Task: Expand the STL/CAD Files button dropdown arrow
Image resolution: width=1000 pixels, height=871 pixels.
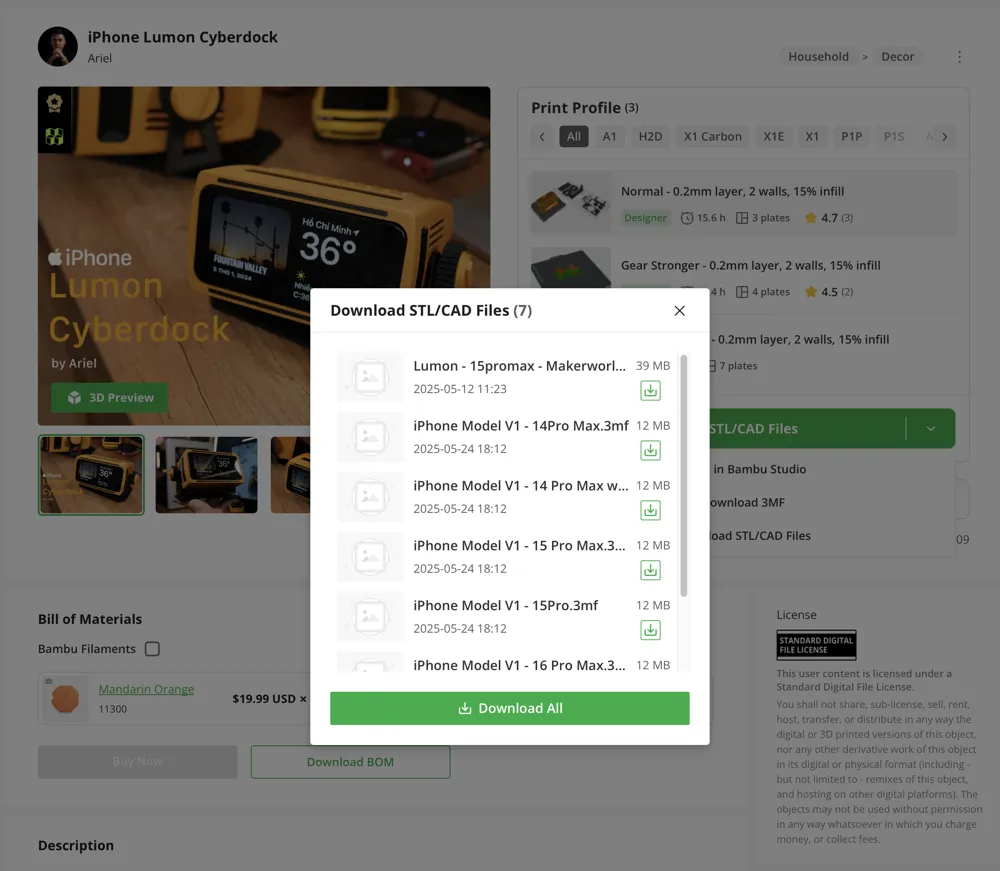Action: tap(930, 428)
